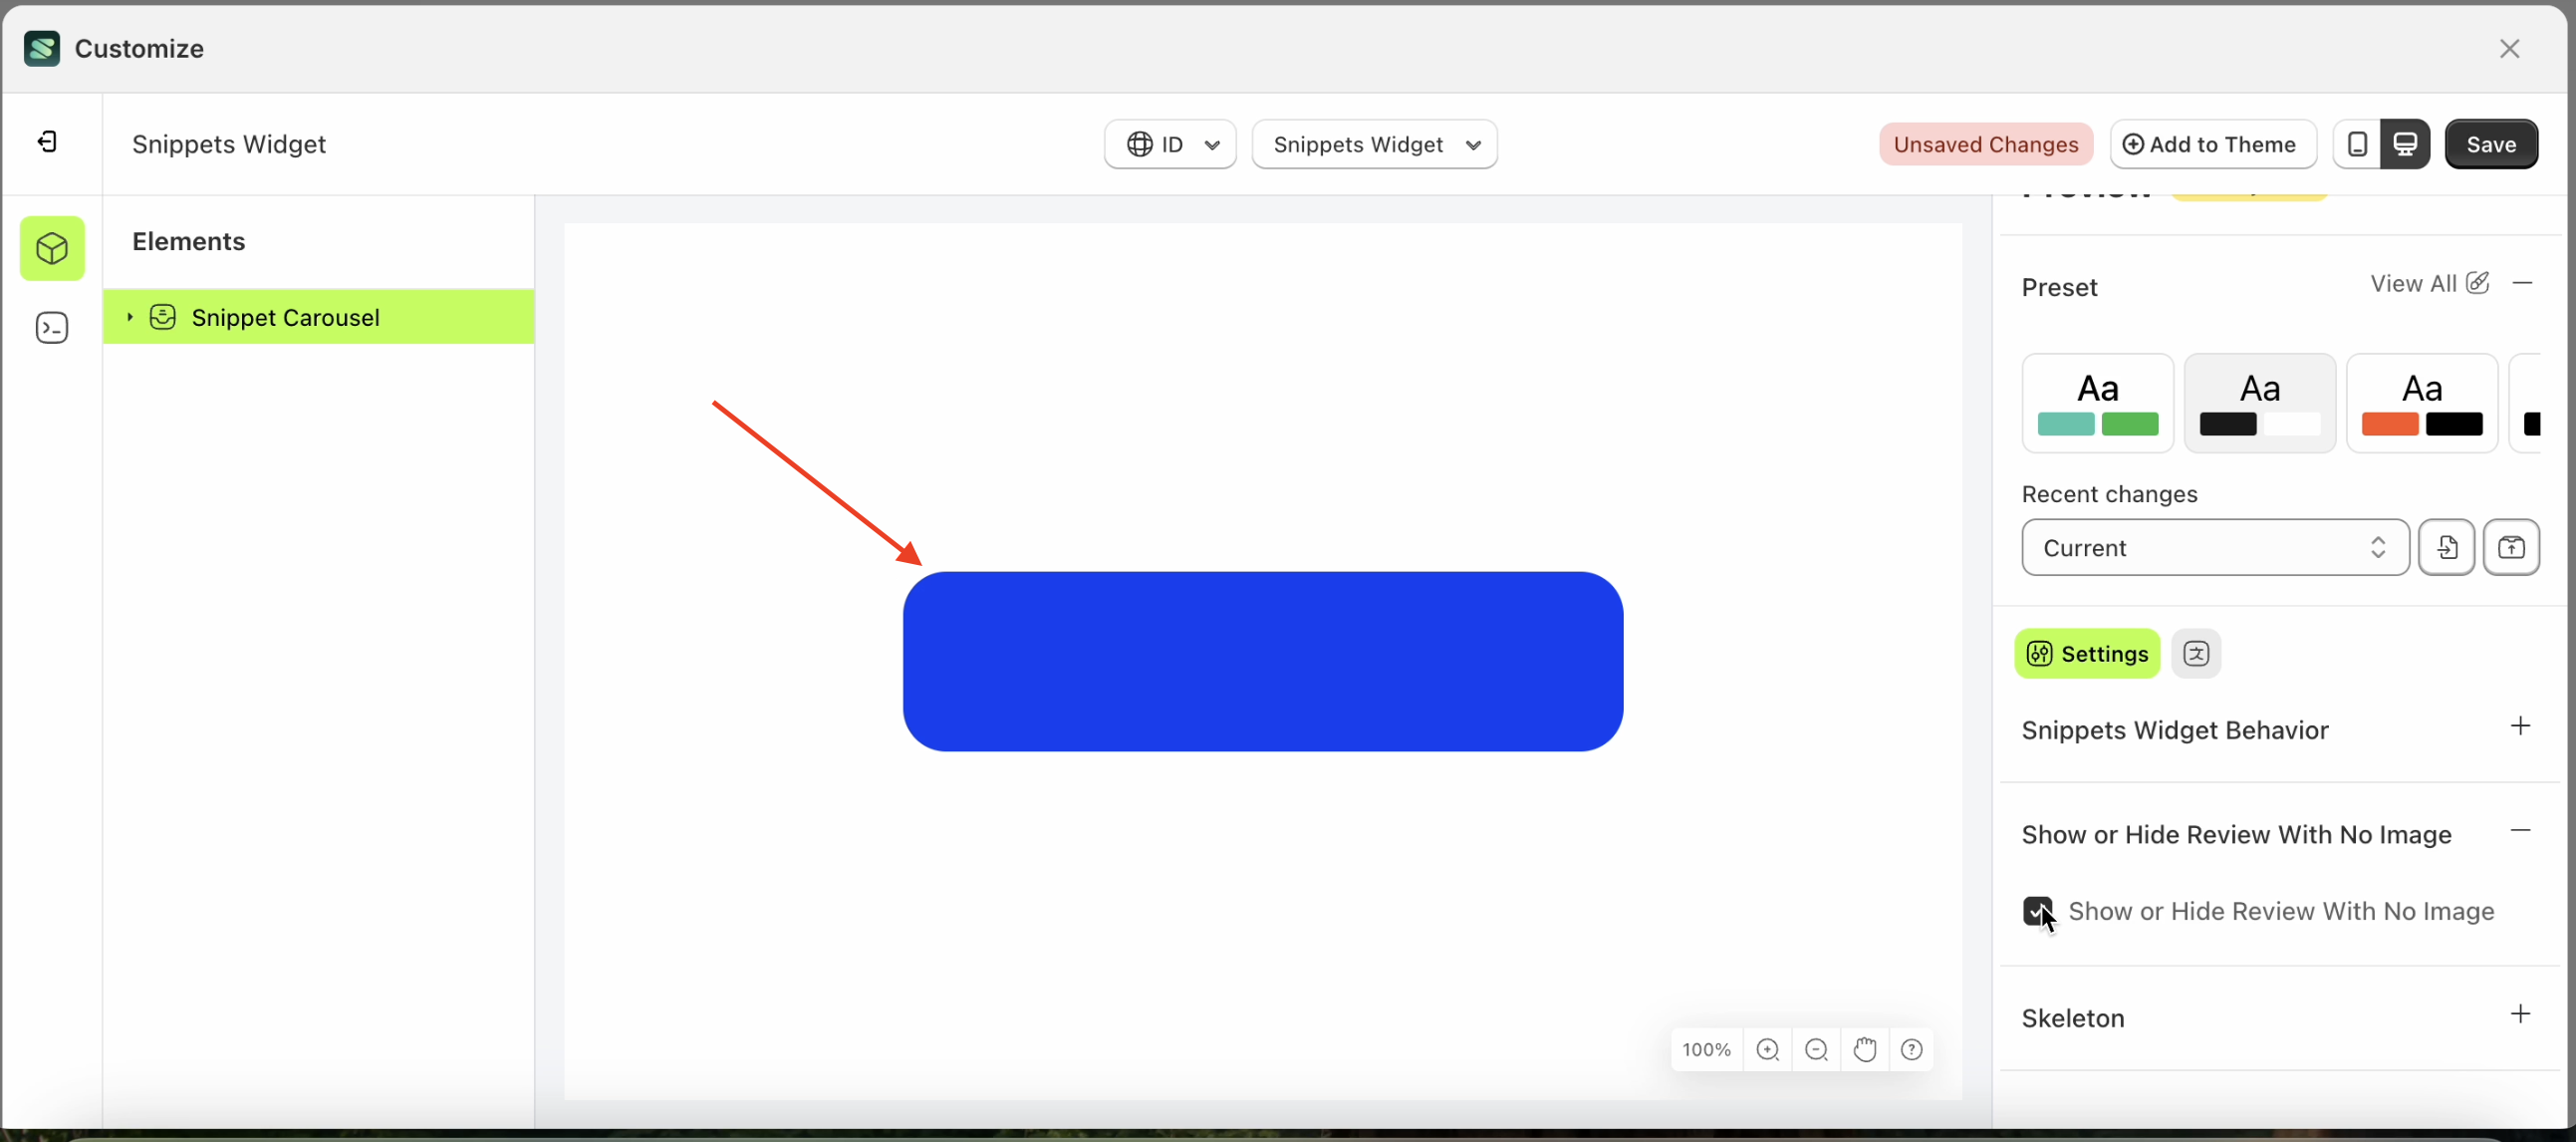Switch to desktop preview using monitor icon
The width and height of the screenshot is (2576, 1142).
[x=2406, y=143]
